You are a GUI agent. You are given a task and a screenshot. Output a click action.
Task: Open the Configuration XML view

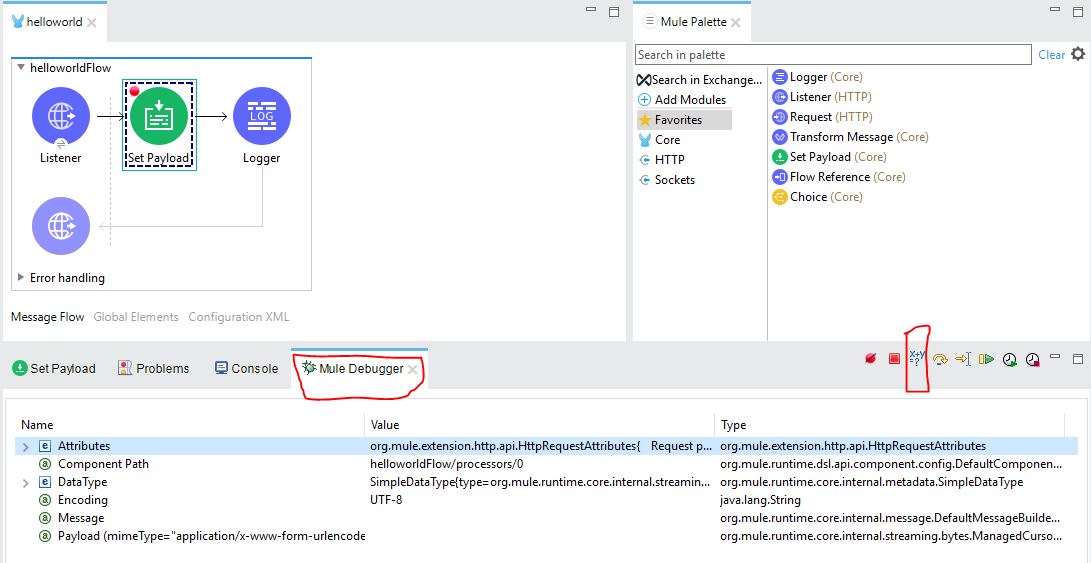pyautogui.click(x=238, y=317)
